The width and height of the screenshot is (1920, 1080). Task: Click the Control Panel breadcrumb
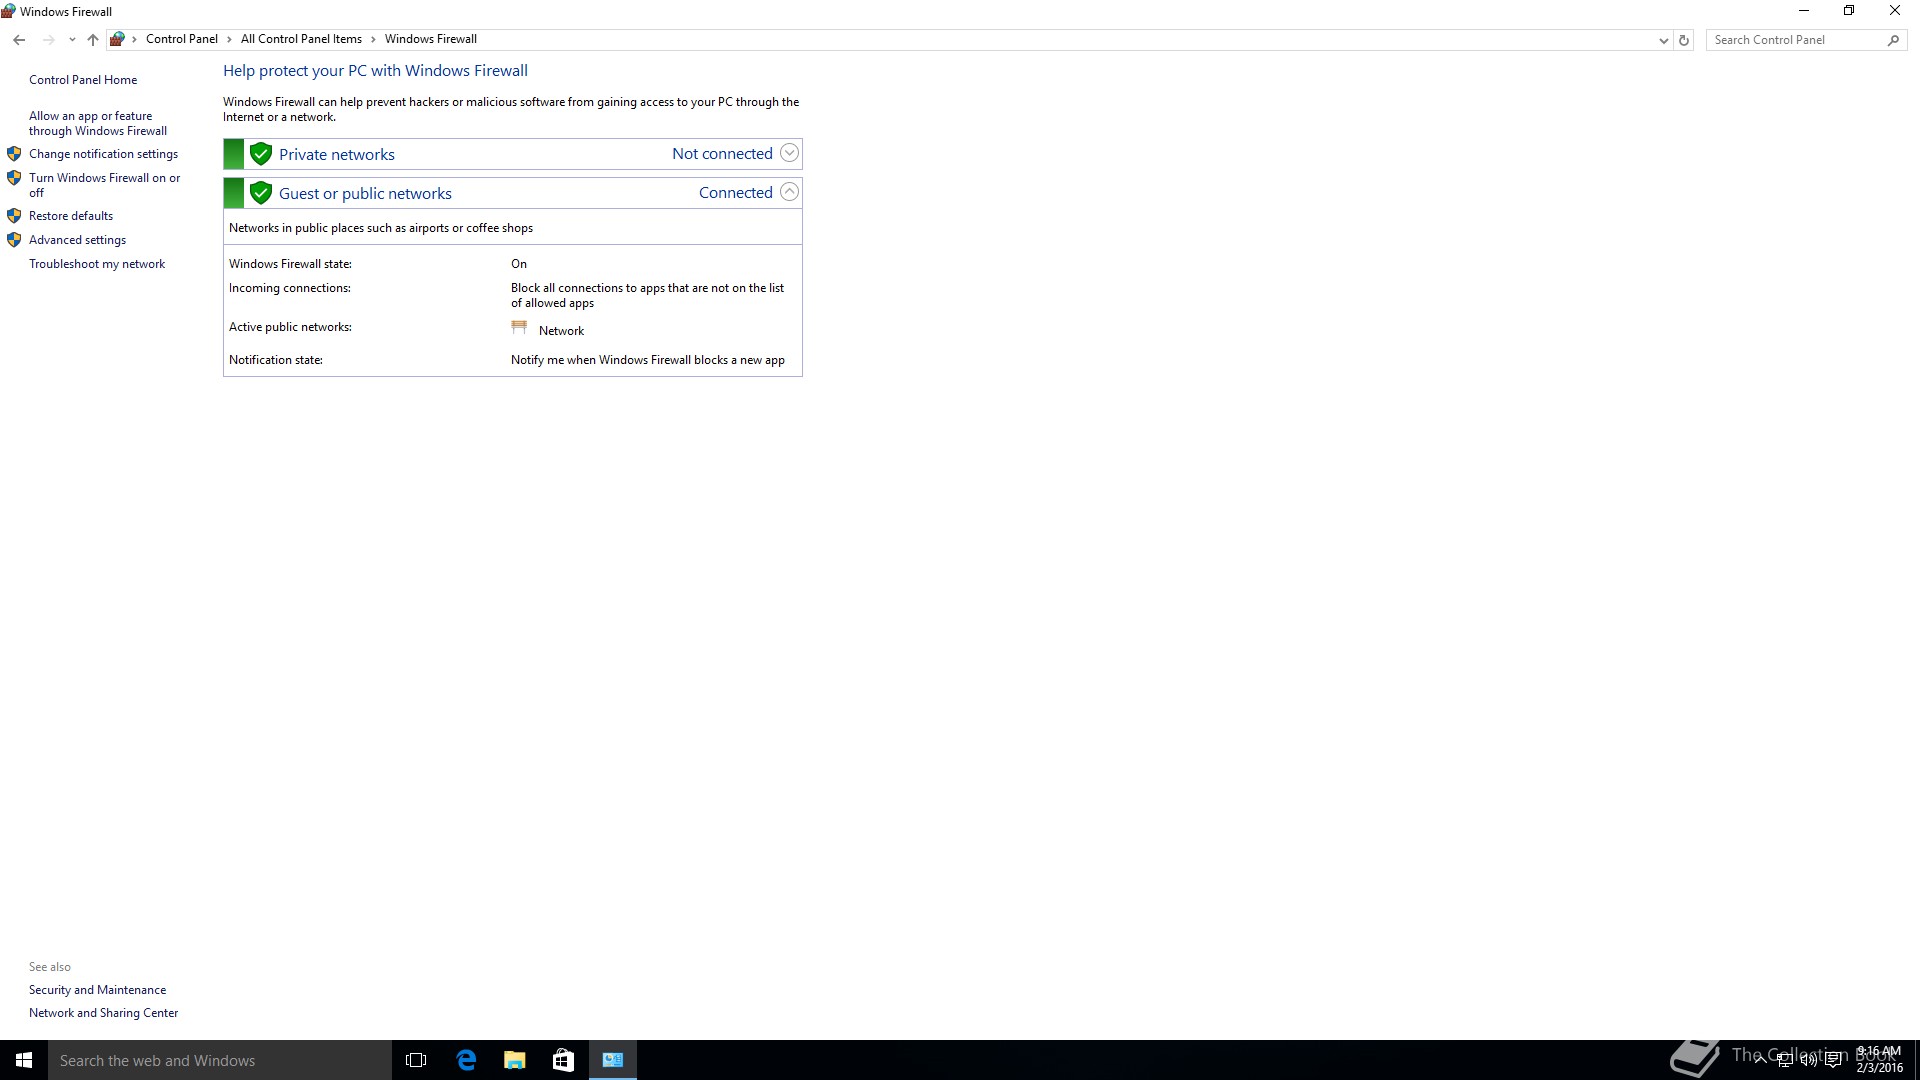tap(181, 39)
